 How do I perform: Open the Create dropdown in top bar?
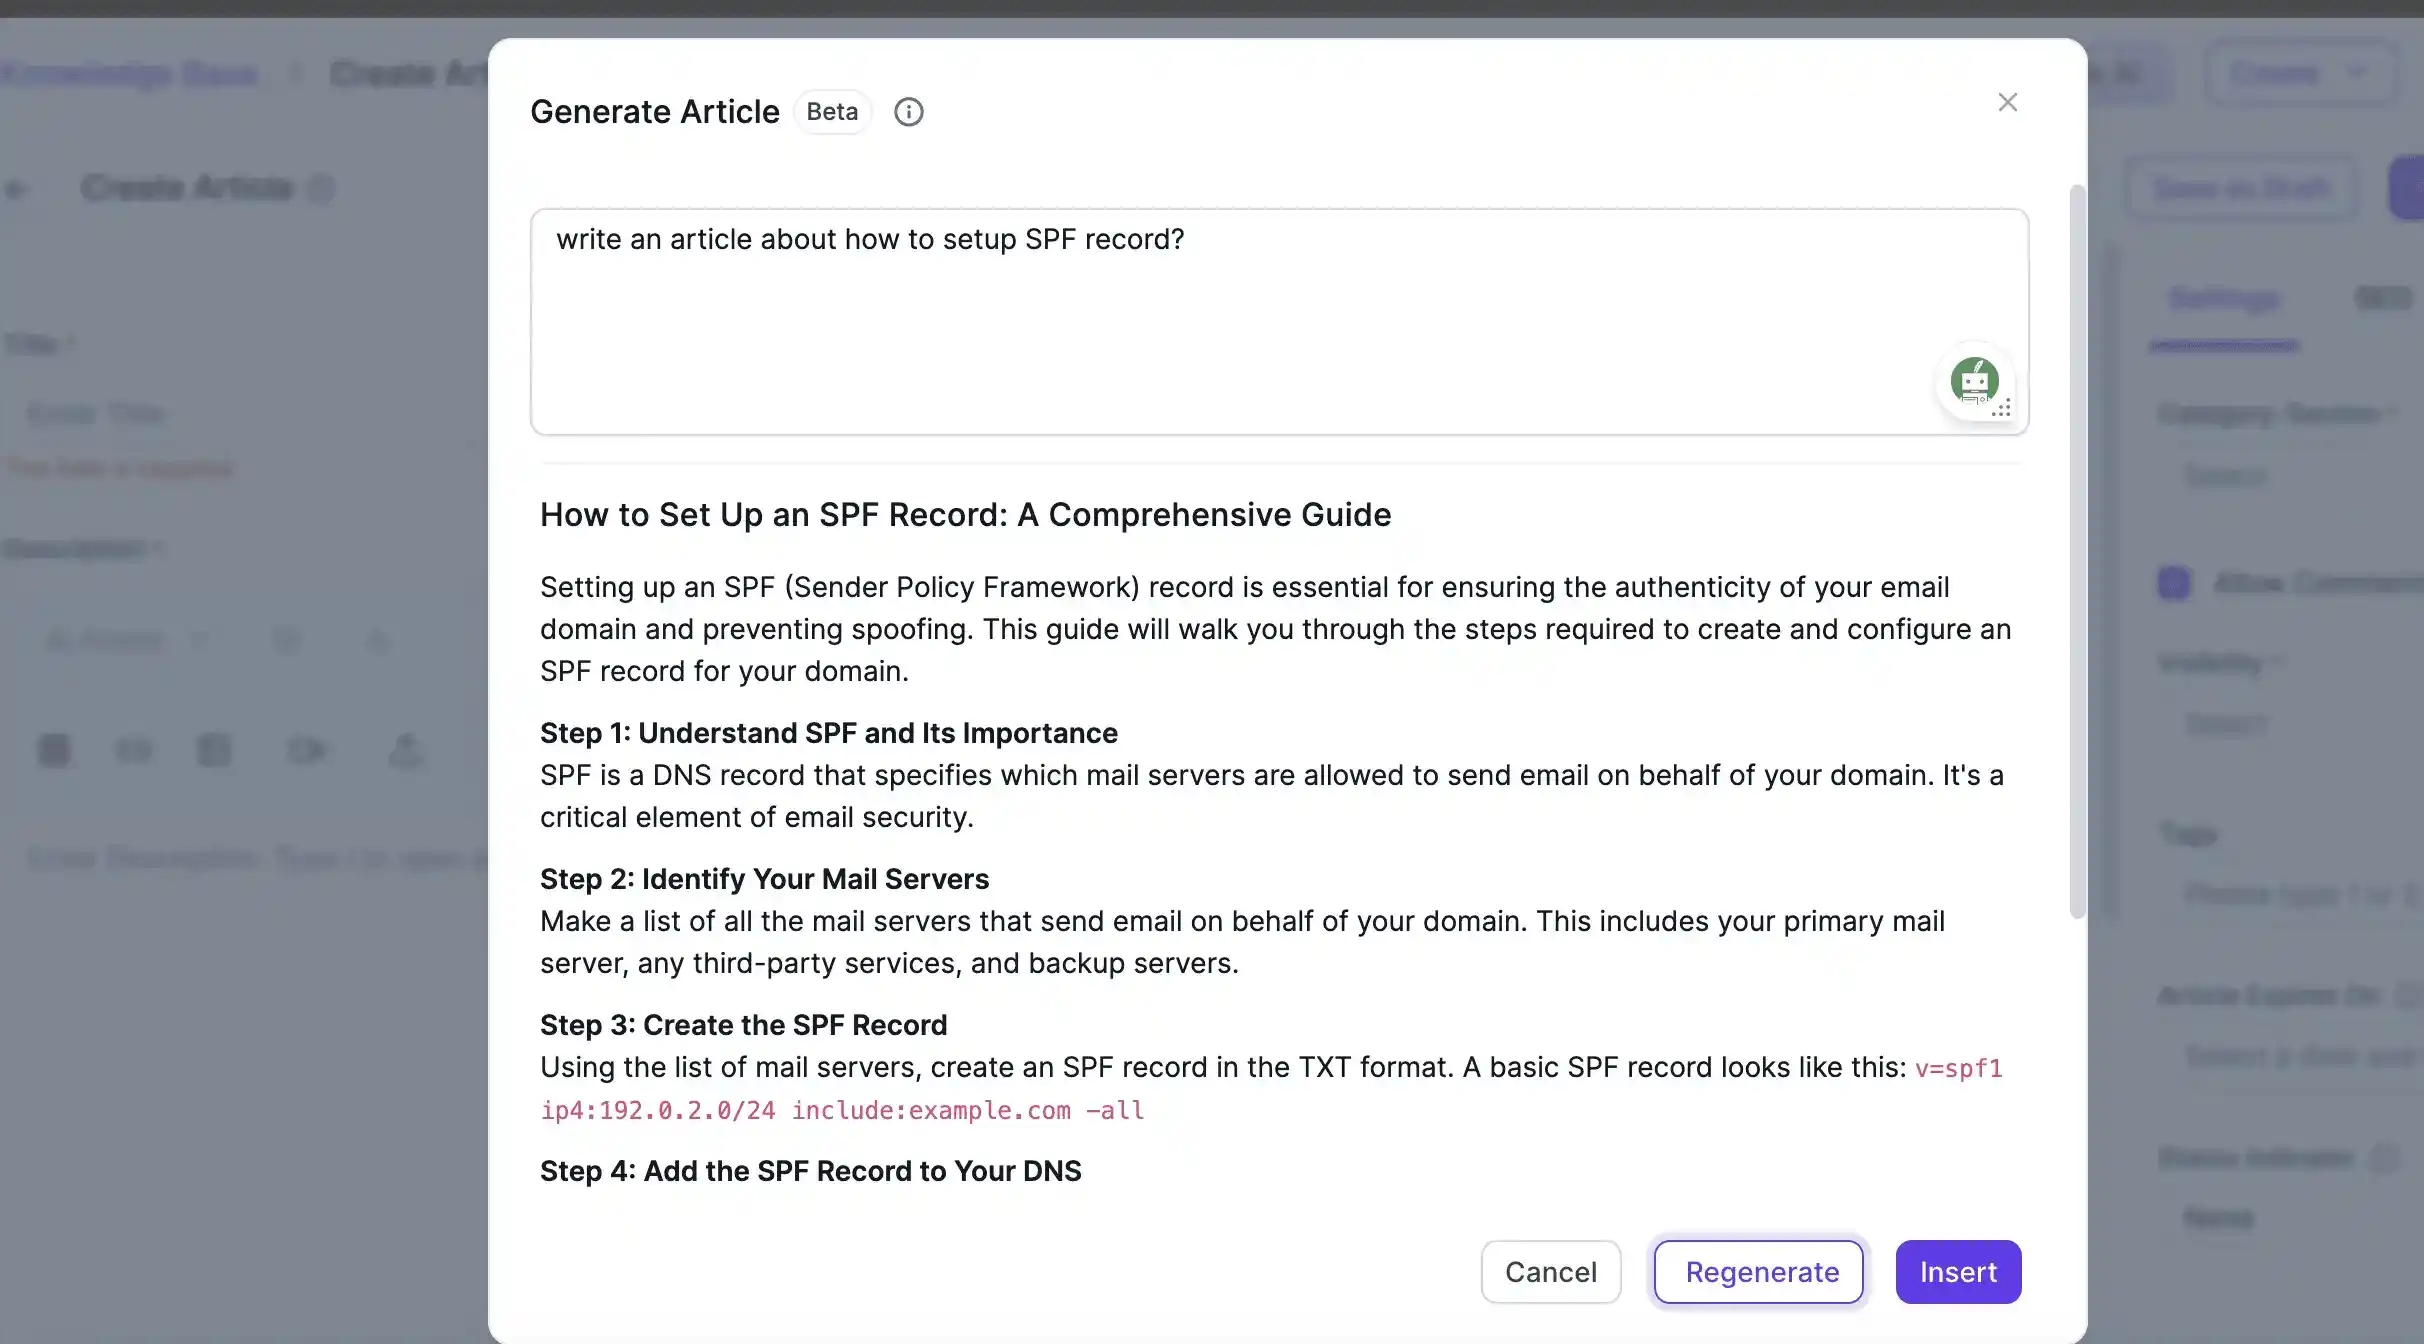pos(2300,73)
